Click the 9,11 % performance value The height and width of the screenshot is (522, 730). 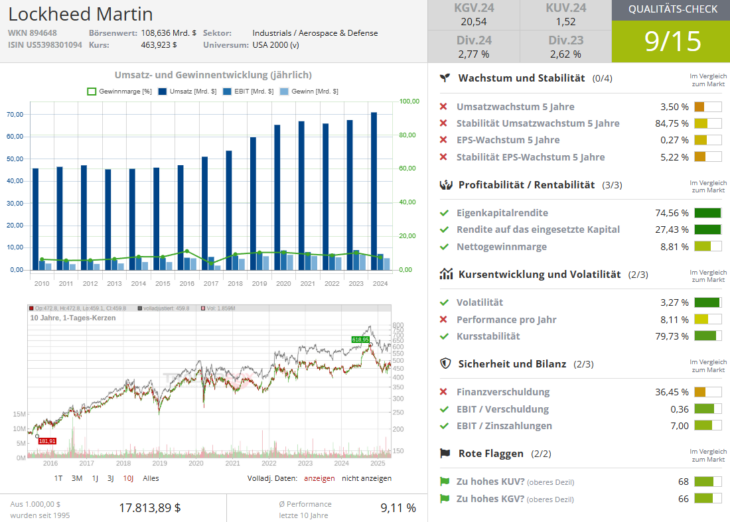pos(398,508)
